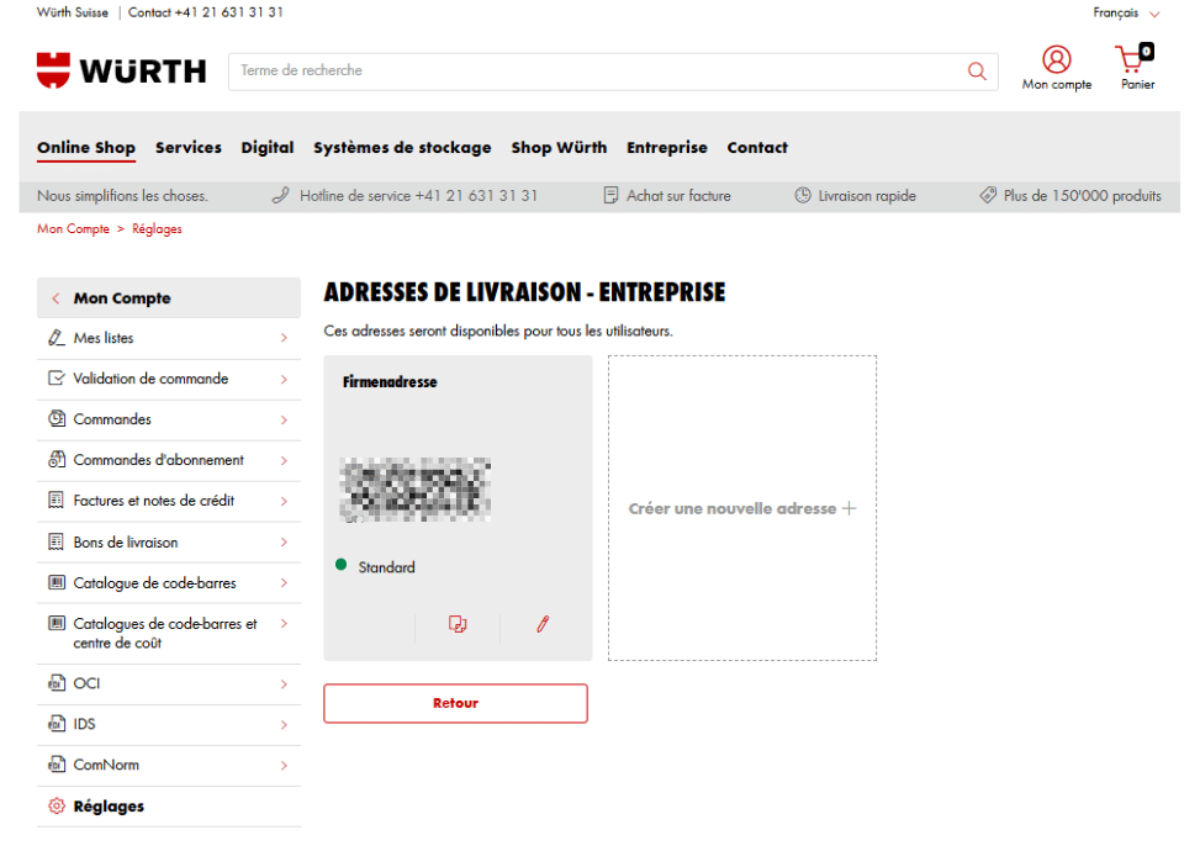Select the IDS sidebar label
This screenshot has height=857, width=1200.
click(85, 724)
